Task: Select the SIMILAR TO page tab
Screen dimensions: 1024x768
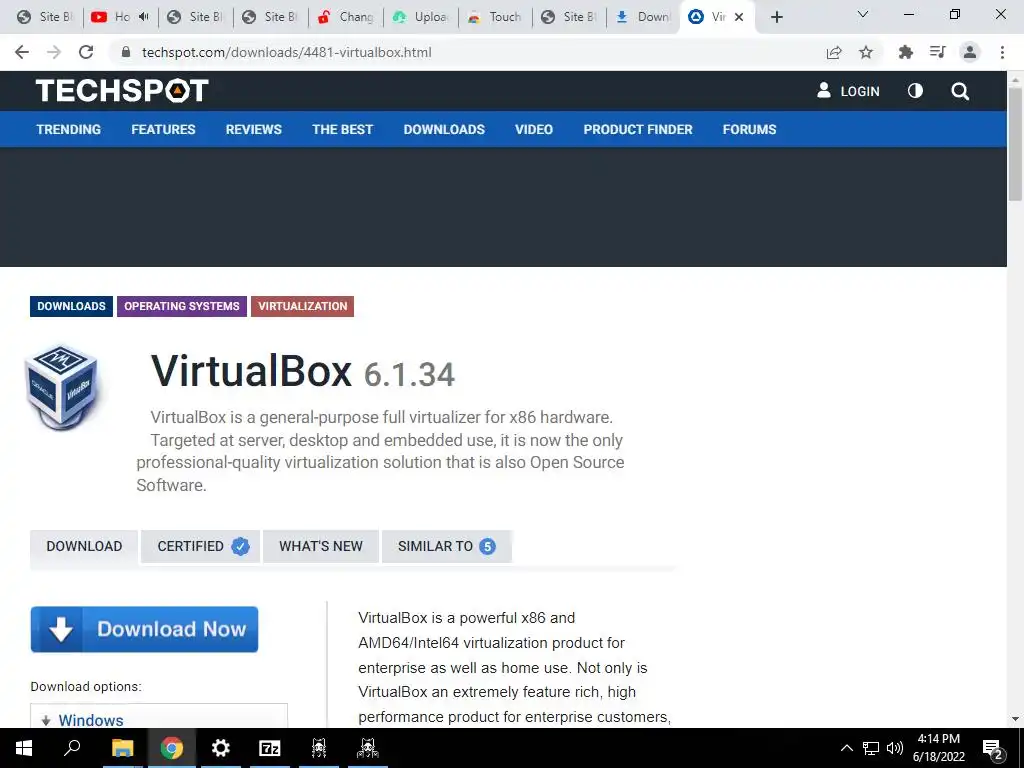Action: click(x=447, y=547)
